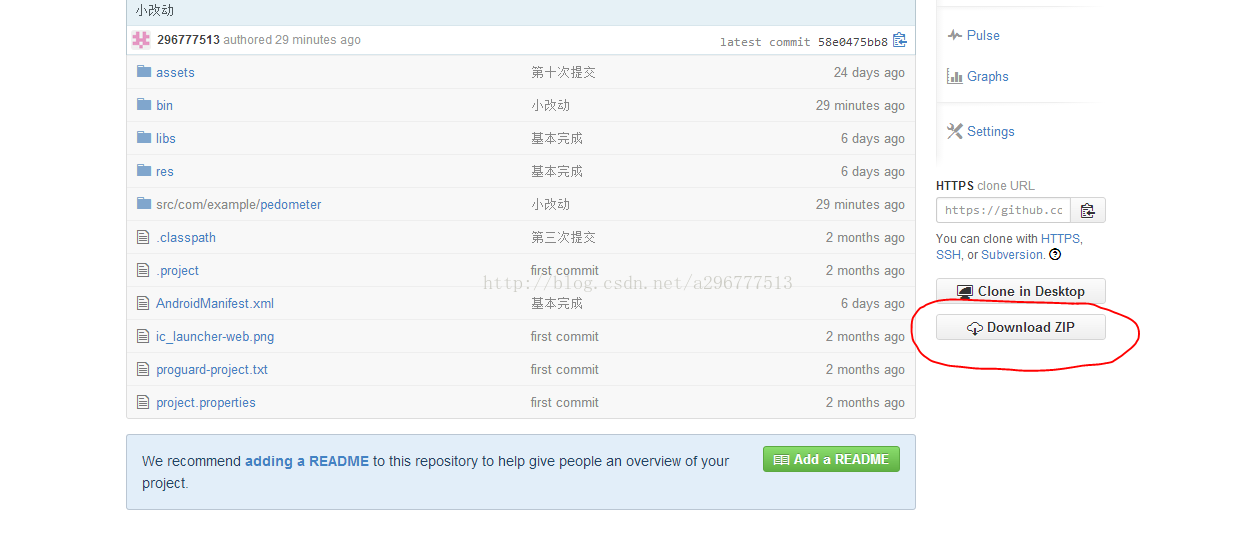Click the folder icon beside libs
The height and width of the screenshot is (545, 1259).
tap(144, 137)
